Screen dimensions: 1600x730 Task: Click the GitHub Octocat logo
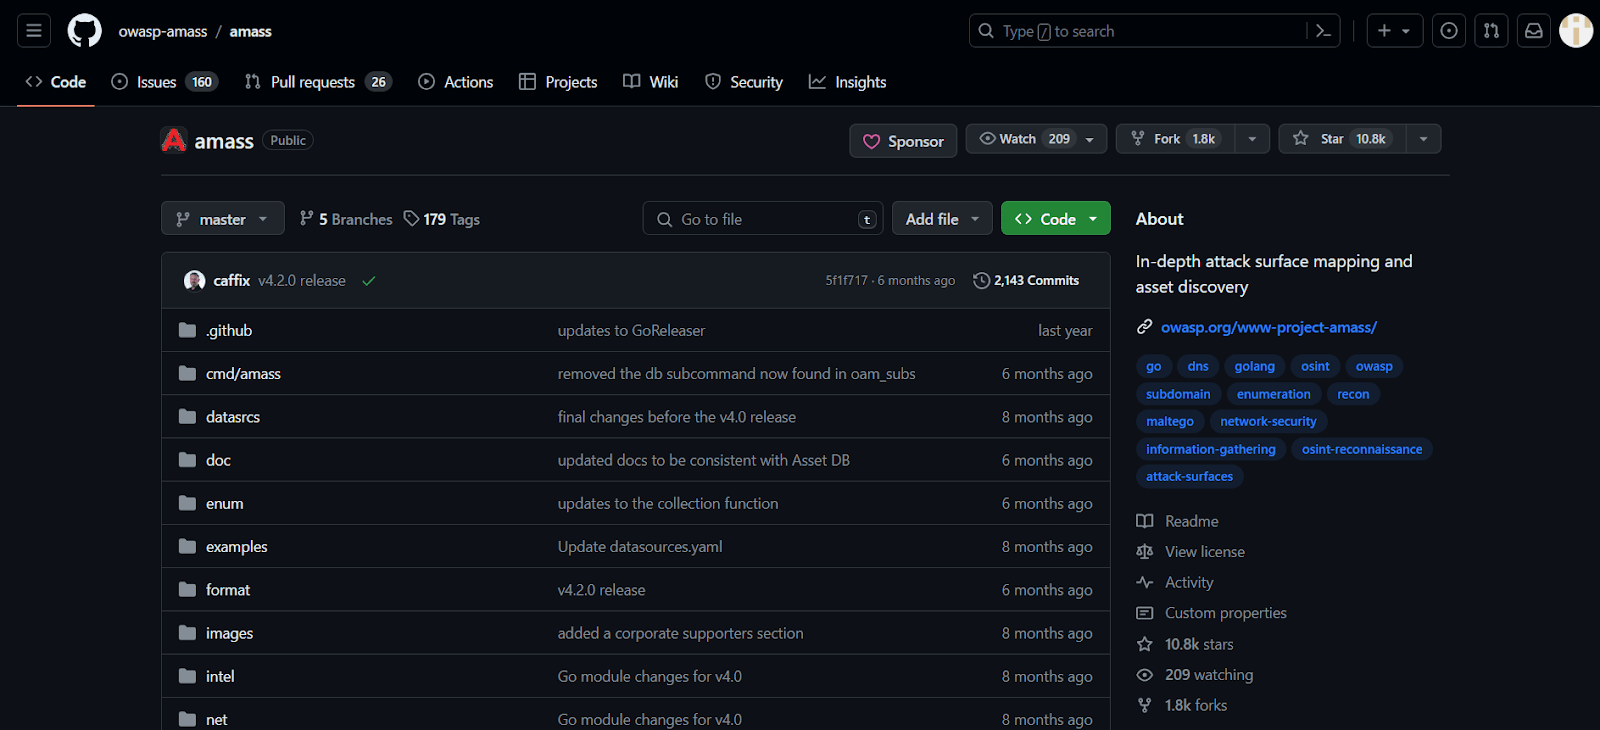coord(85,31)
